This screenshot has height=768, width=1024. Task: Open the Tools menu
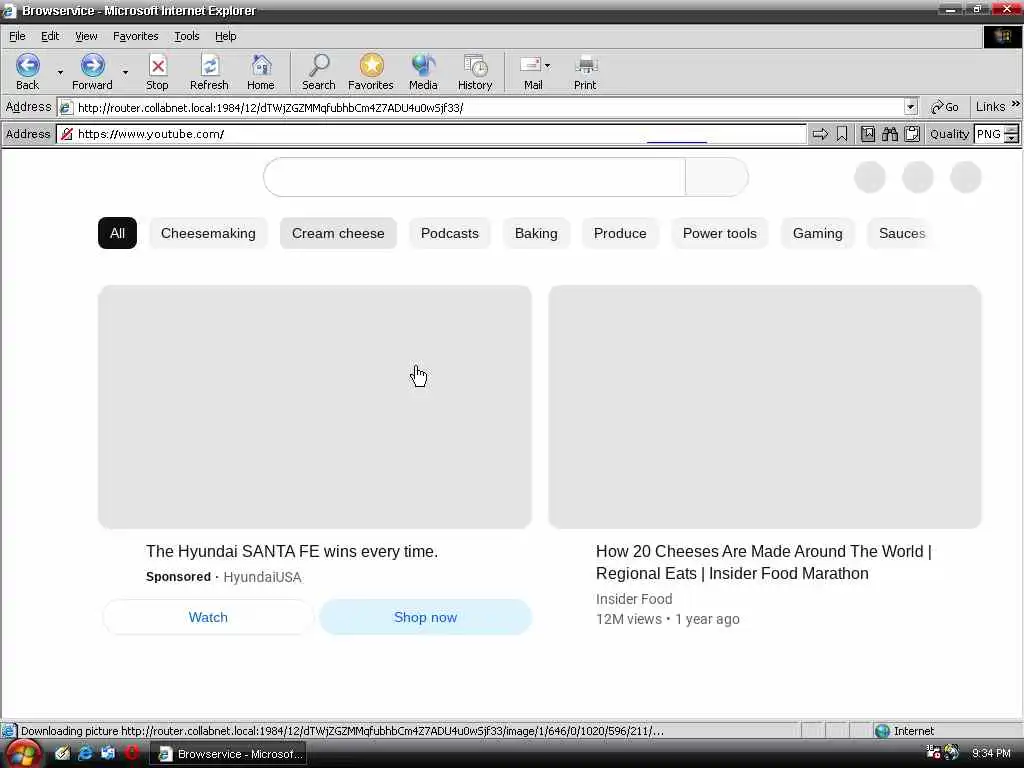(186, 36)
